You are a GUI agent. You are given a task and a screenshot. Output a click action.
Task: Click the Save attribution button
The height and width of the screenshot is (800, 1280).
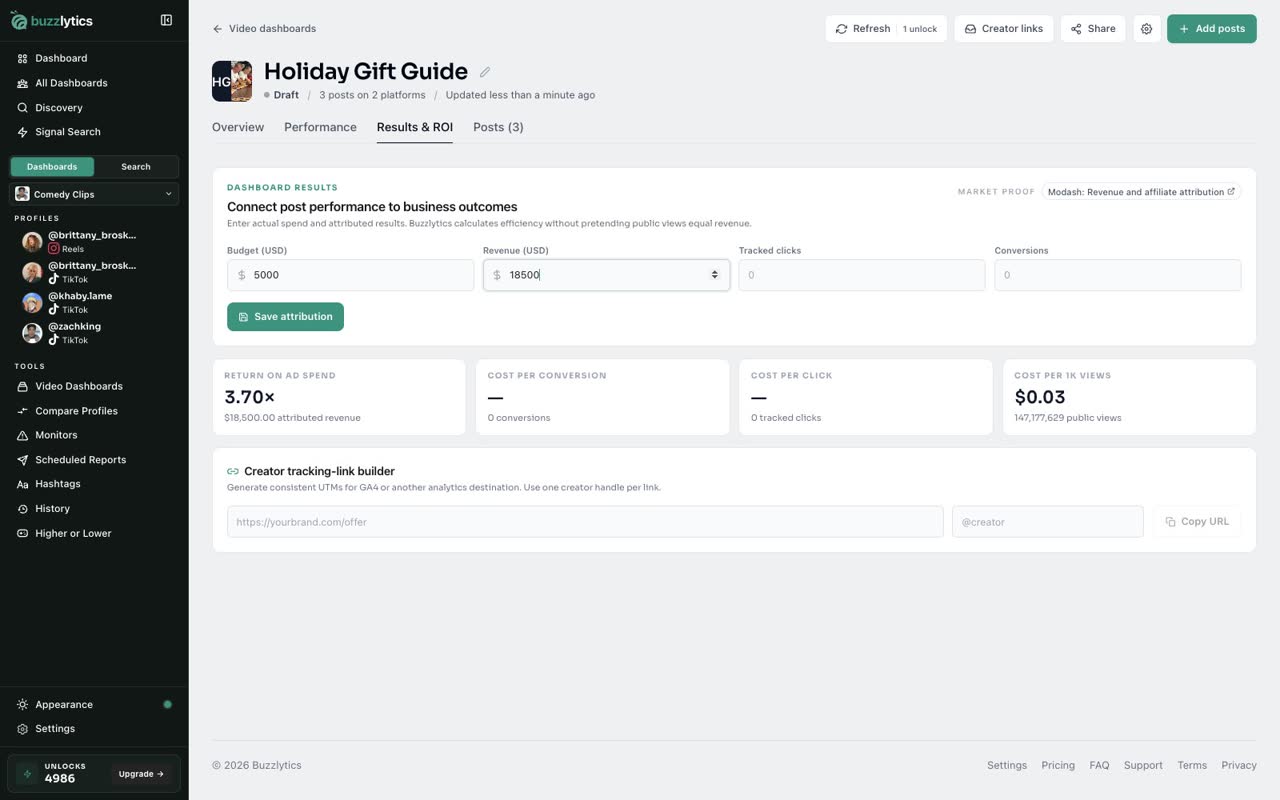pyautogui.click(x=285, y=317)
